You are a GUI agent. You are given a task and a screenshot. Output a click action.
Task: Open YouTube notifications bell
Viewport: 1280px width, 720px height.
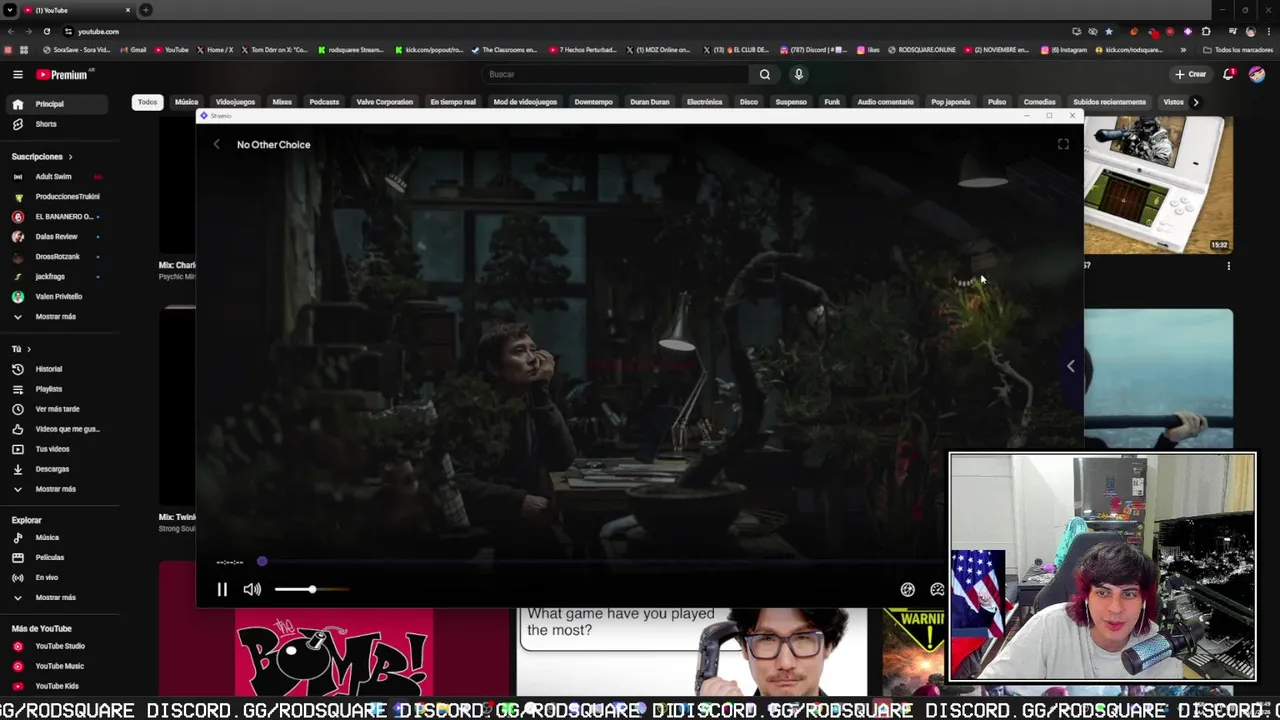(x=1229, y=74)
